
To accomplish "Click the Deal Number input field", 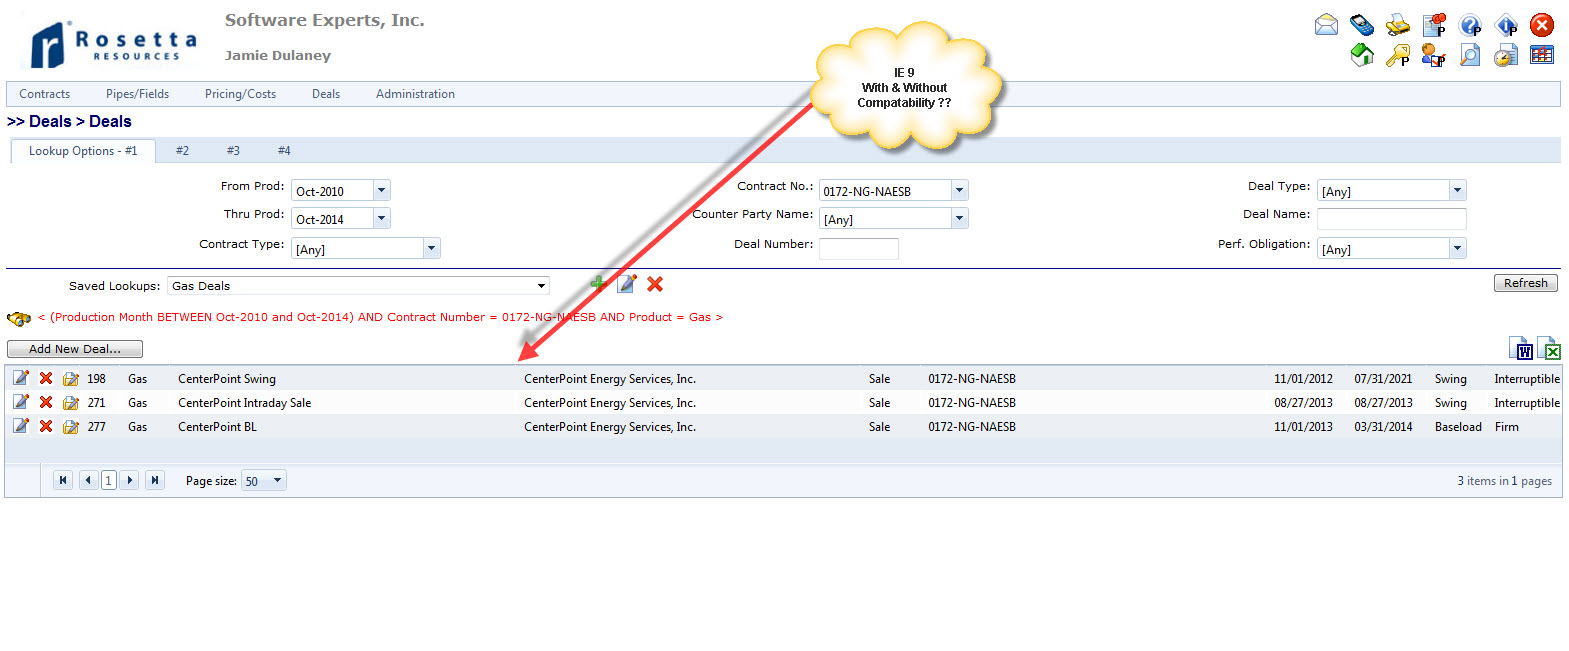I will (859, 248).
